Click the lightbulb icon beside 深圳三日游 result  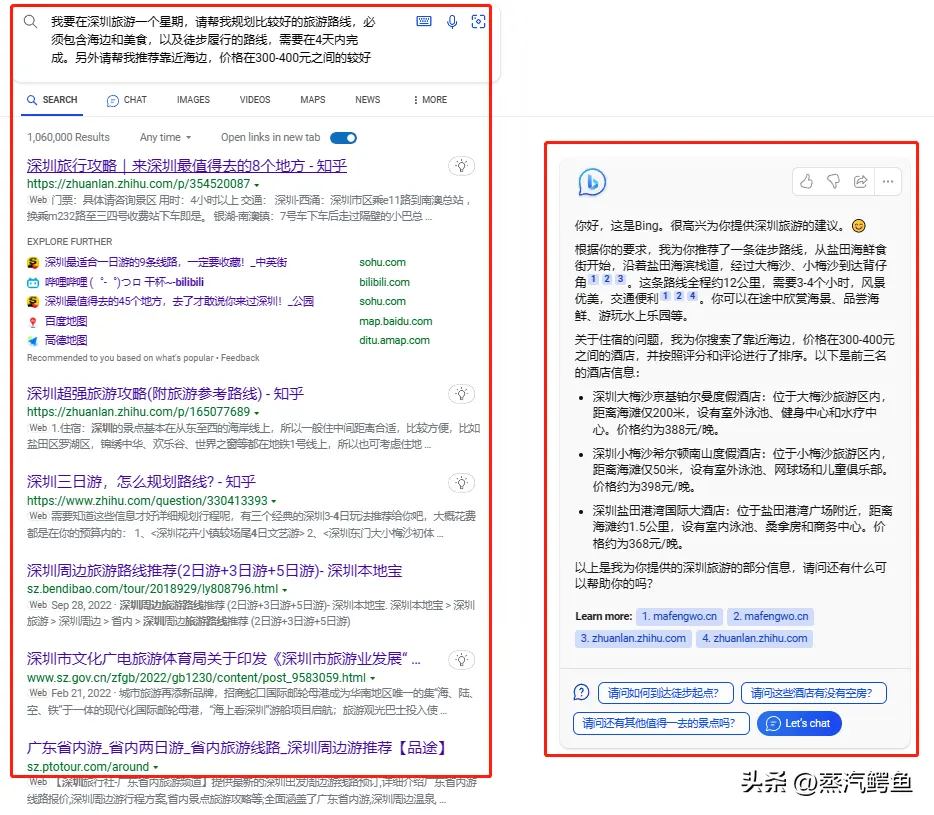pyautogui.click(x=462, y=483)
